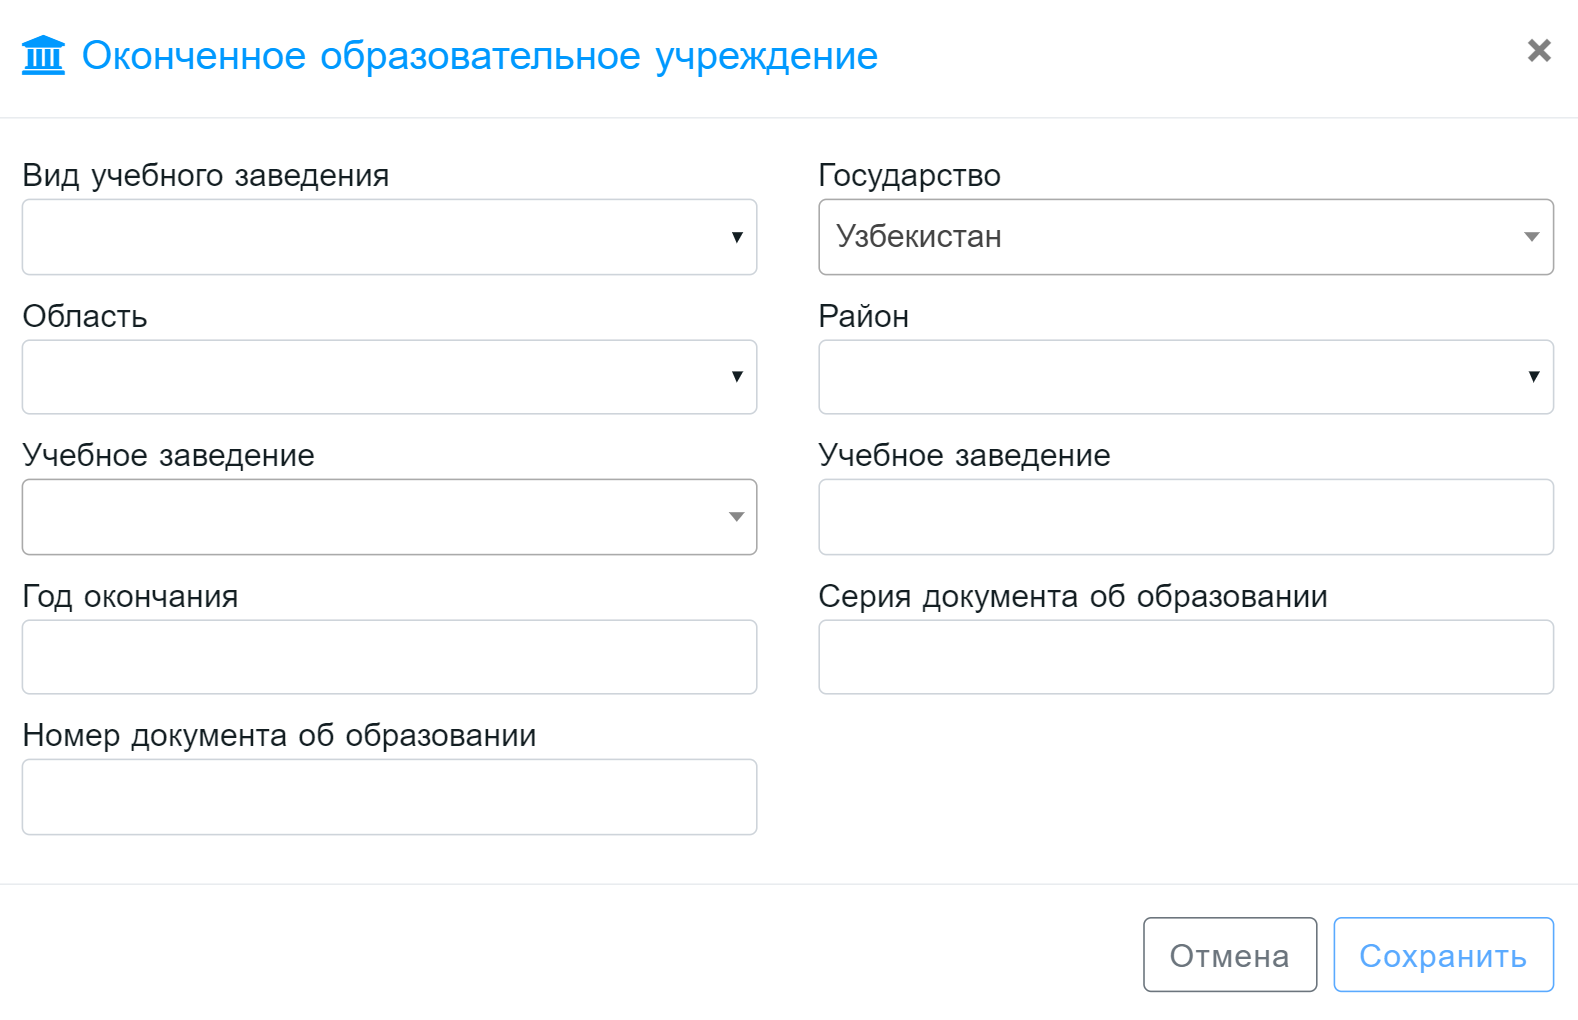Viewport: 1578px width, 1020px height.
Task: Click the Серия документа об образовании label
Action: point(1072,596)
